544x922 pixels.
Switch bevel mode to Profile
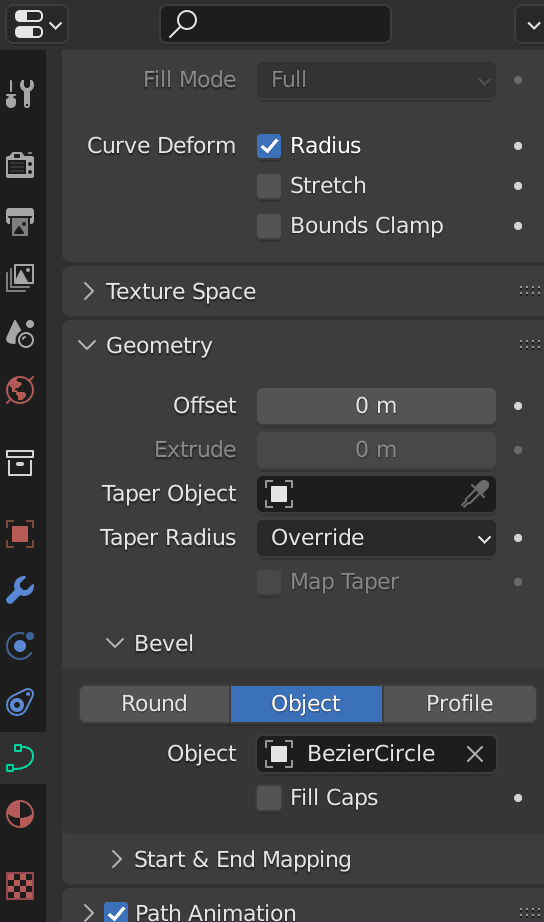point(459,704)
